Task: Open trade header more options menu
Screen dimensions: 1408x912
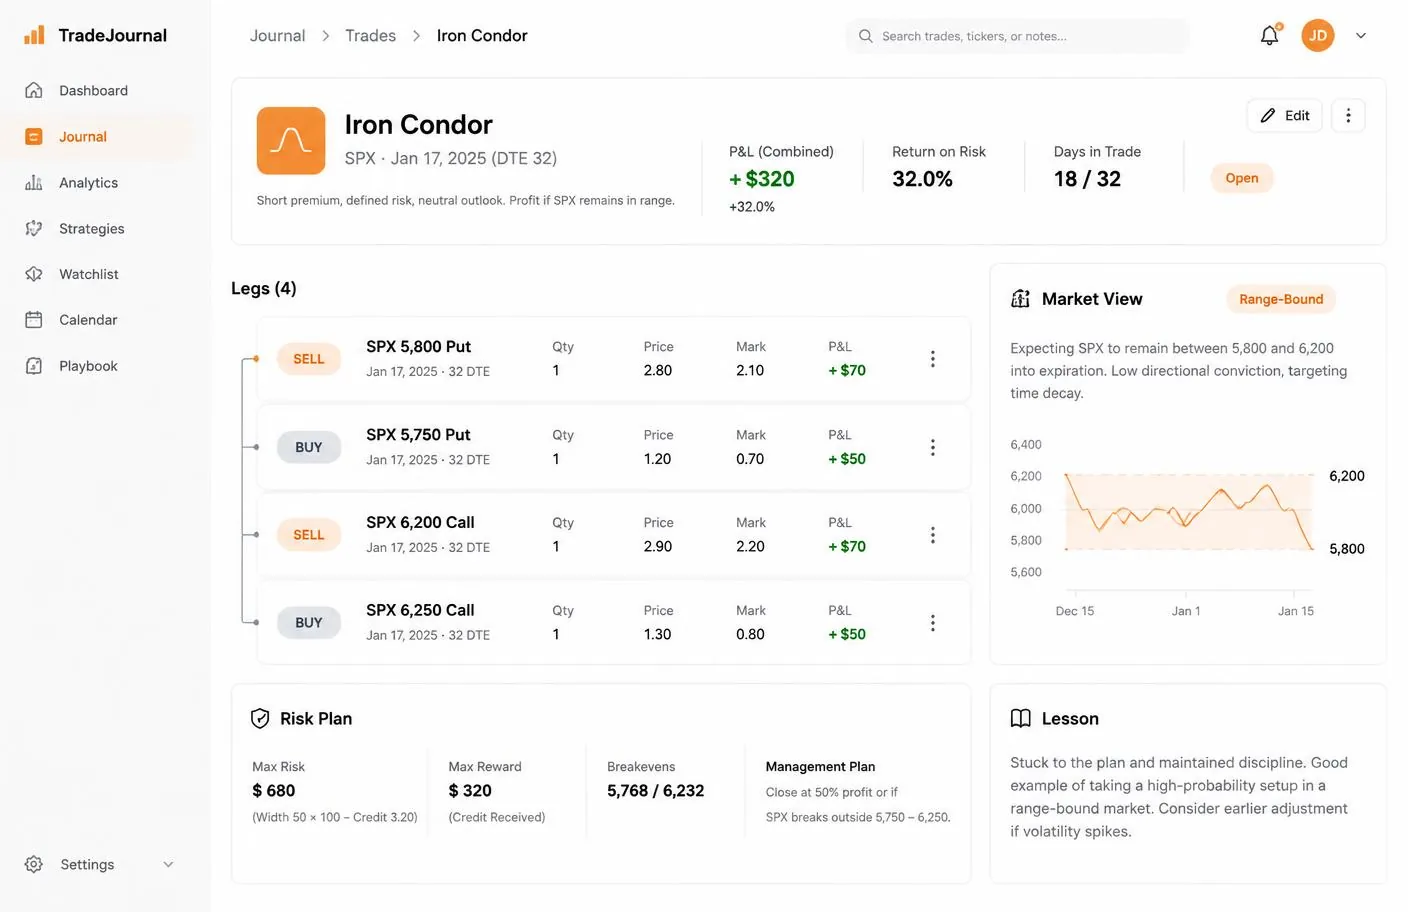Action: pos(1348,115)
